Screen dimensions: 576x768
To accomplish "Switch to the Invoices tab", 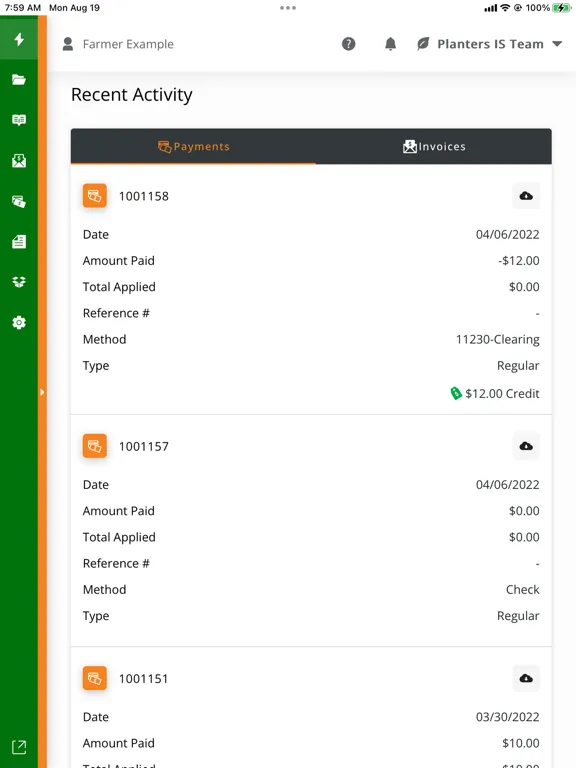I will (x=434, y=146).
